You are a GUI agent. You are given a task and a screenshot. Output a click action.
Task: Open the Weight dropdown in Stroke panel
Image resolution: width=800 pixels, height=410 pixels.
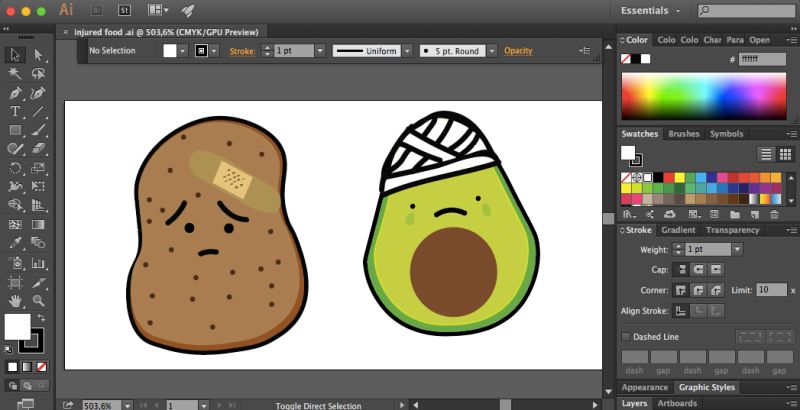pyautogui.click(x=737, y=249)
